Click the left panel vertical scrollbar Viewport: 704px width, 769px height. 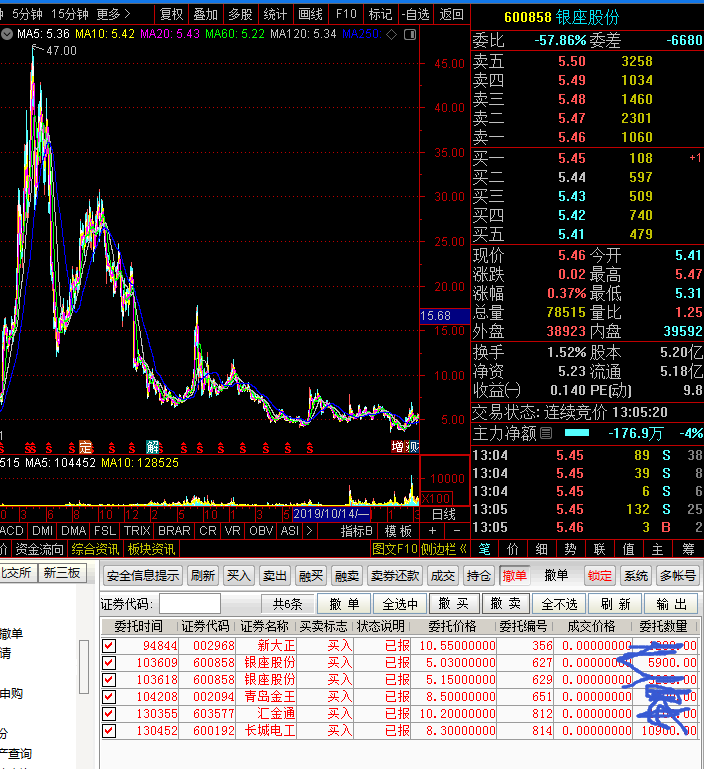84,667
